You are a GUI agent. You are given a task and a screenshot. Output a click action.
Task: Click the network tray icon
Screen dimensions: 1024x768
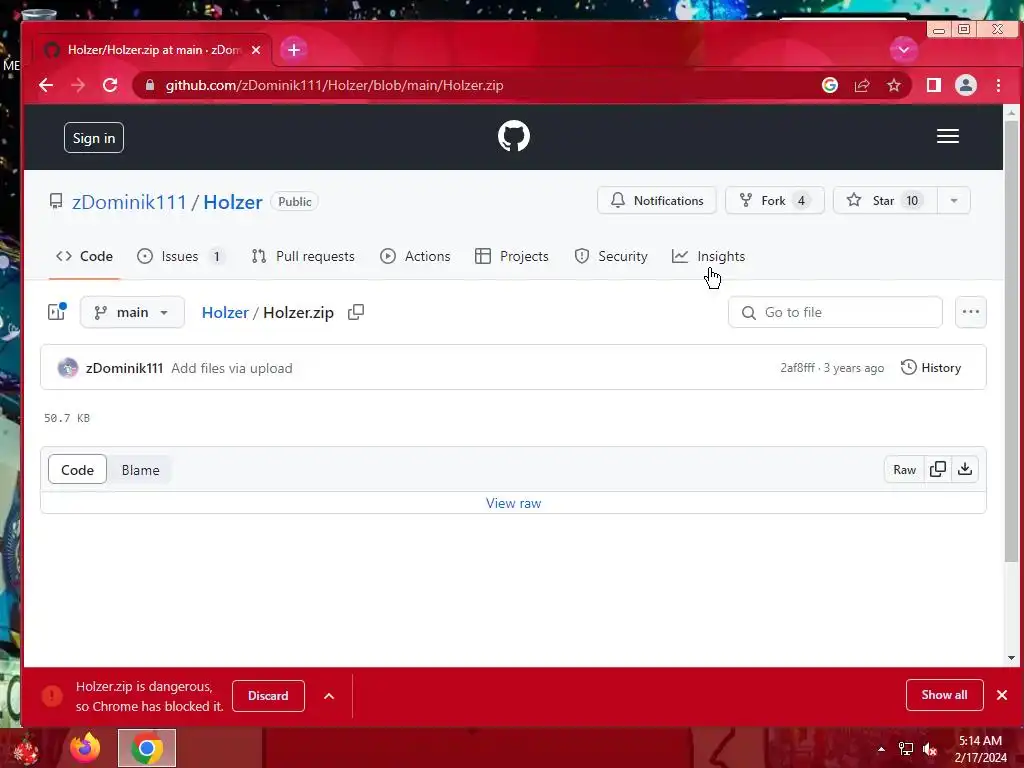coord(906,749)
